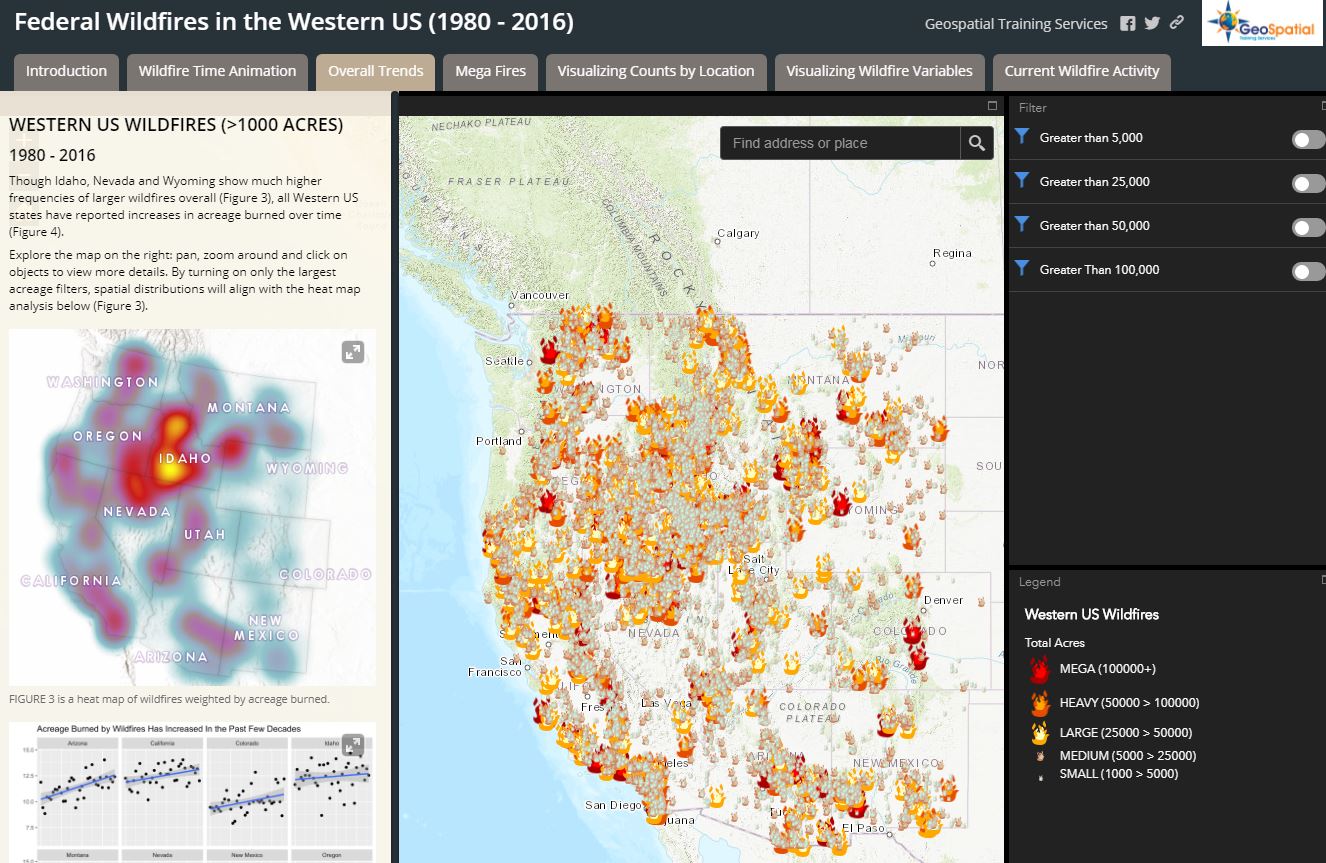Click the search magnifier icon on map
1326x863 pixels.
point(977,143)
